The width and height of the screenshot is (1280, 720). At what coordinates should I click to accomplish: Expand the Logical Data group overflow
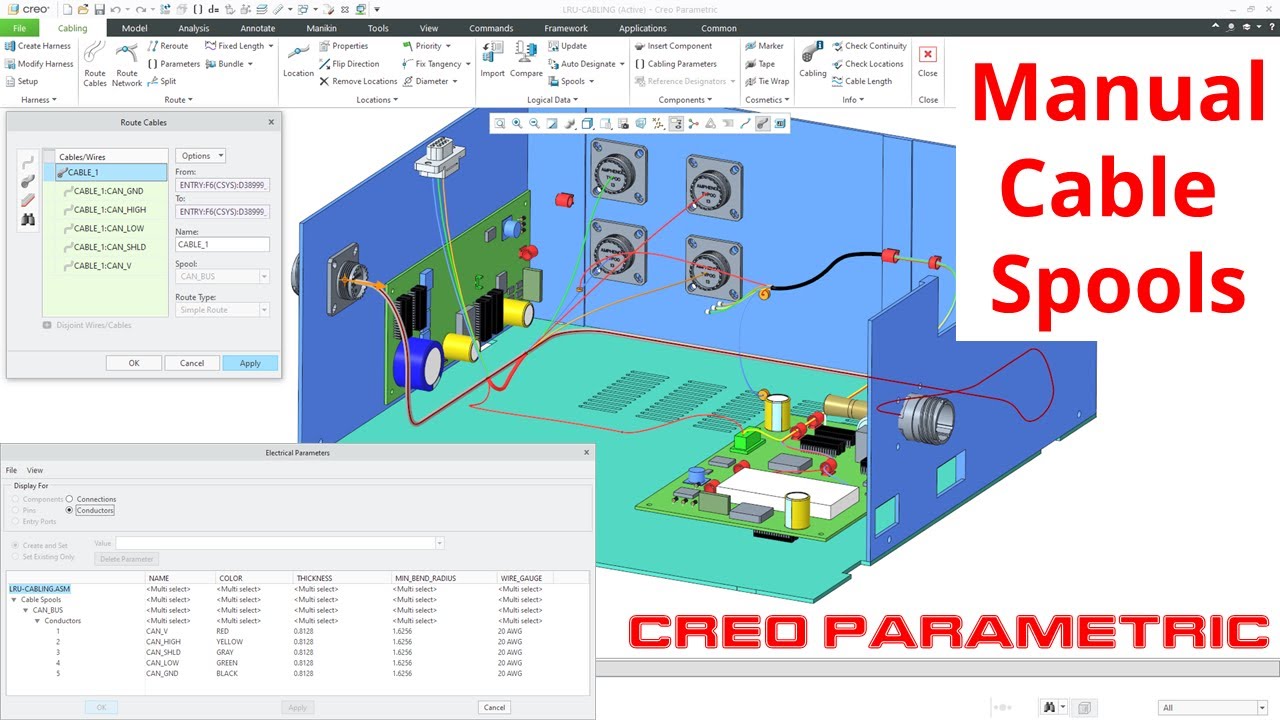[x=553, y=100]
